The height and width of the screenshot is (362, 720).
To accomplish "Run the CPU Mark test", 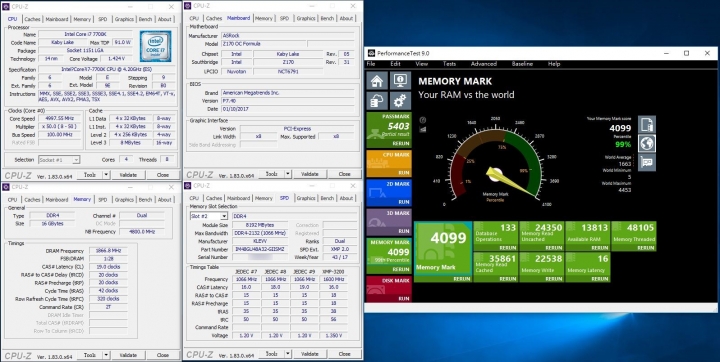I will (404, 173).
